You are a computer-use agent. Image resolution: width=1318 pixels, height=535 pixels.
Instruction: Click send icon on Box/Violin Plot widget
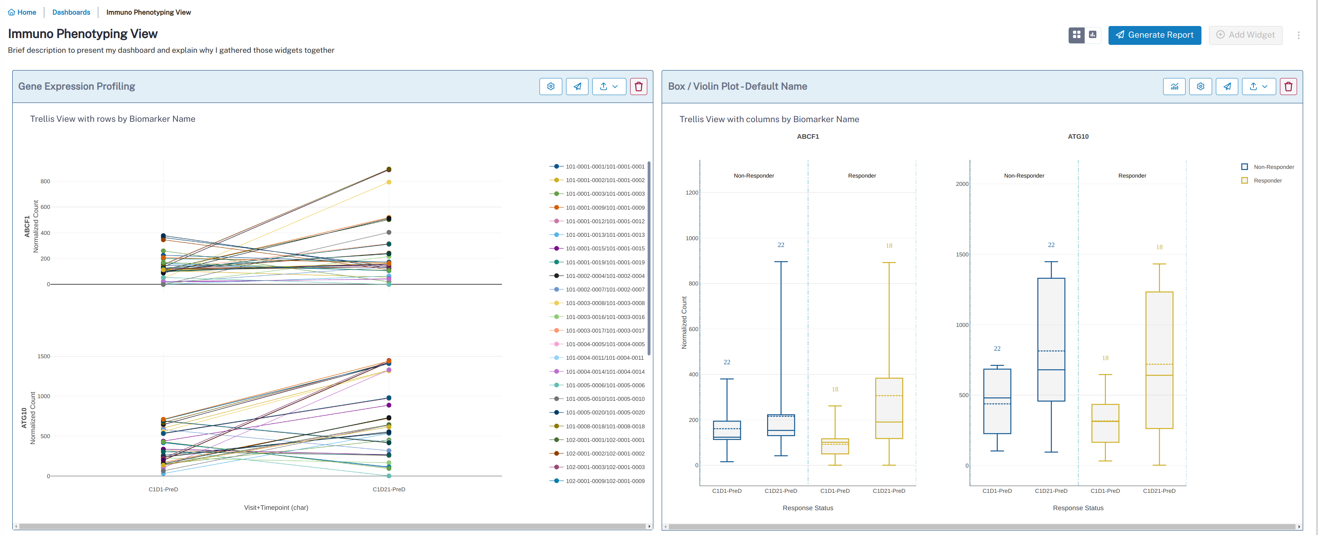1227,87
